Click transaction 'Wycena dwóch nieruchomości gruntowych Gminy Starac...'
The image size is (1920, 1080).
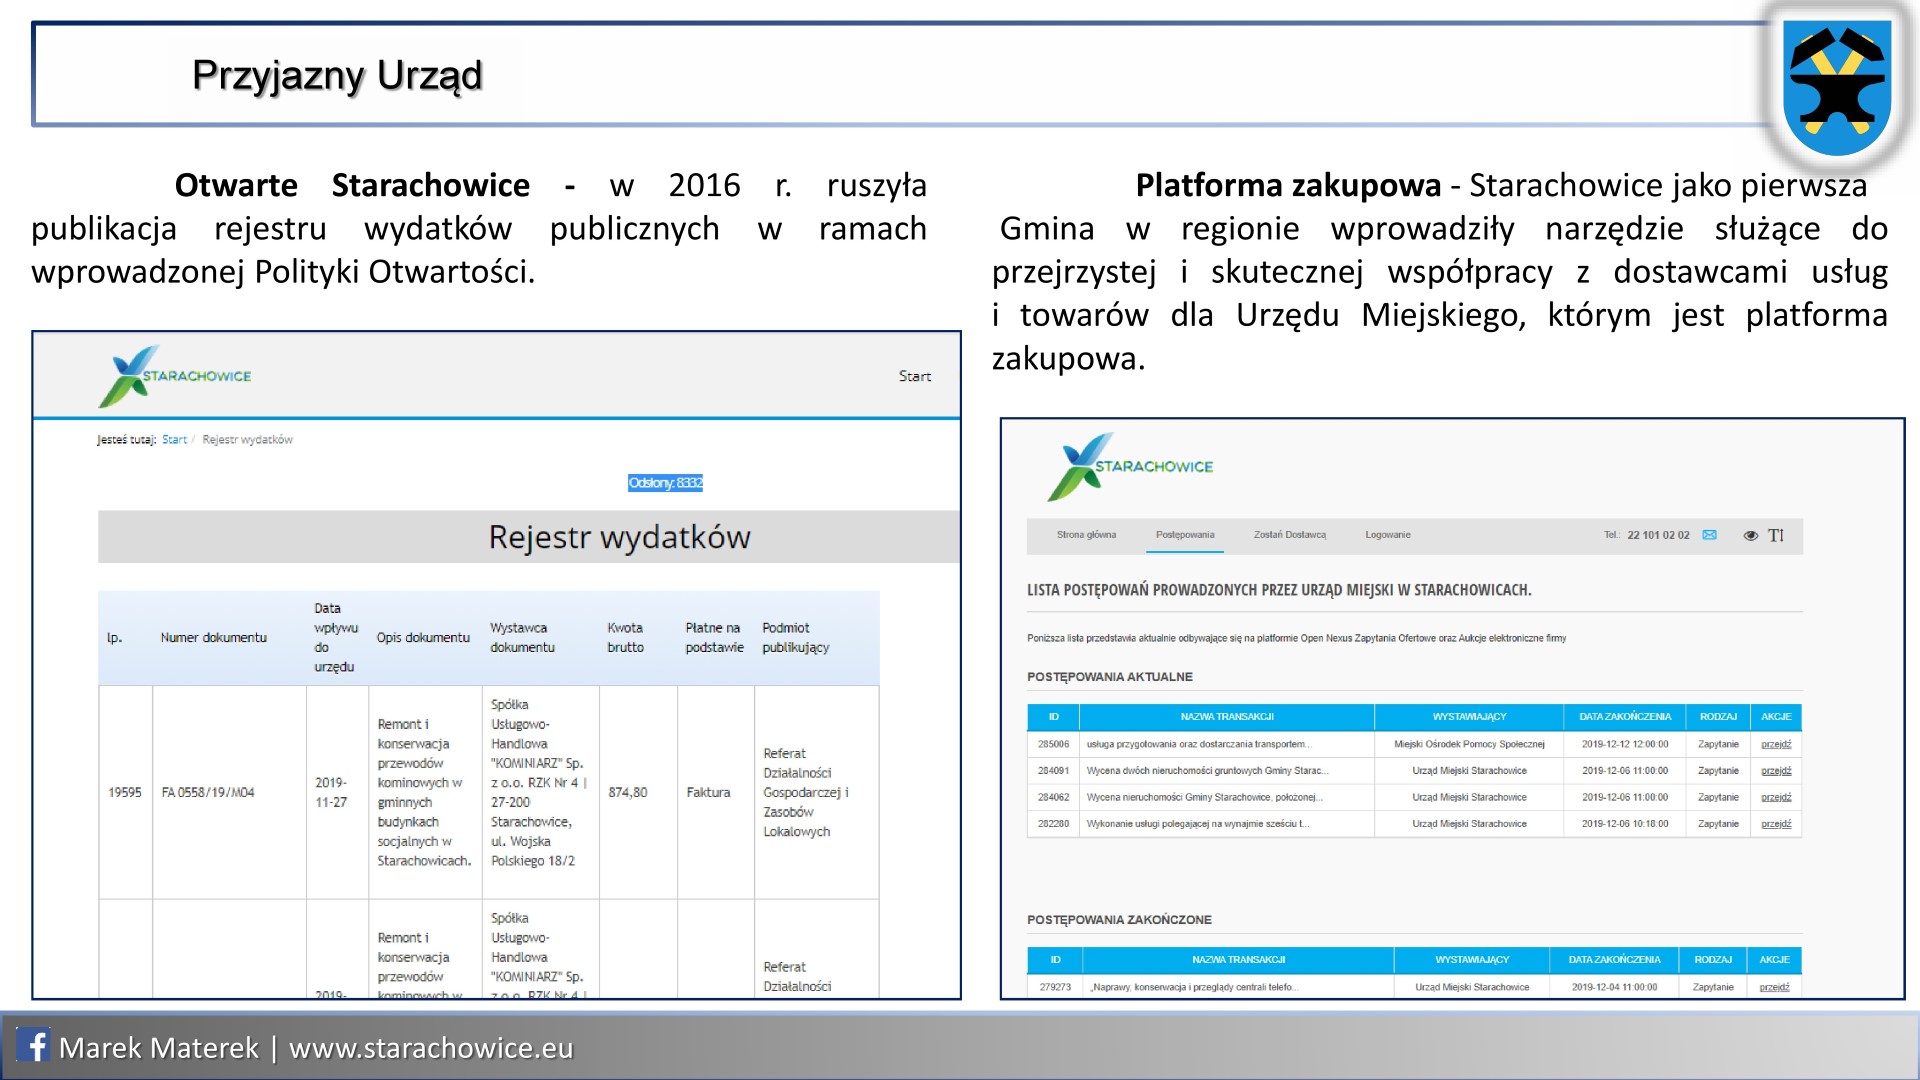coord(1207,771)
